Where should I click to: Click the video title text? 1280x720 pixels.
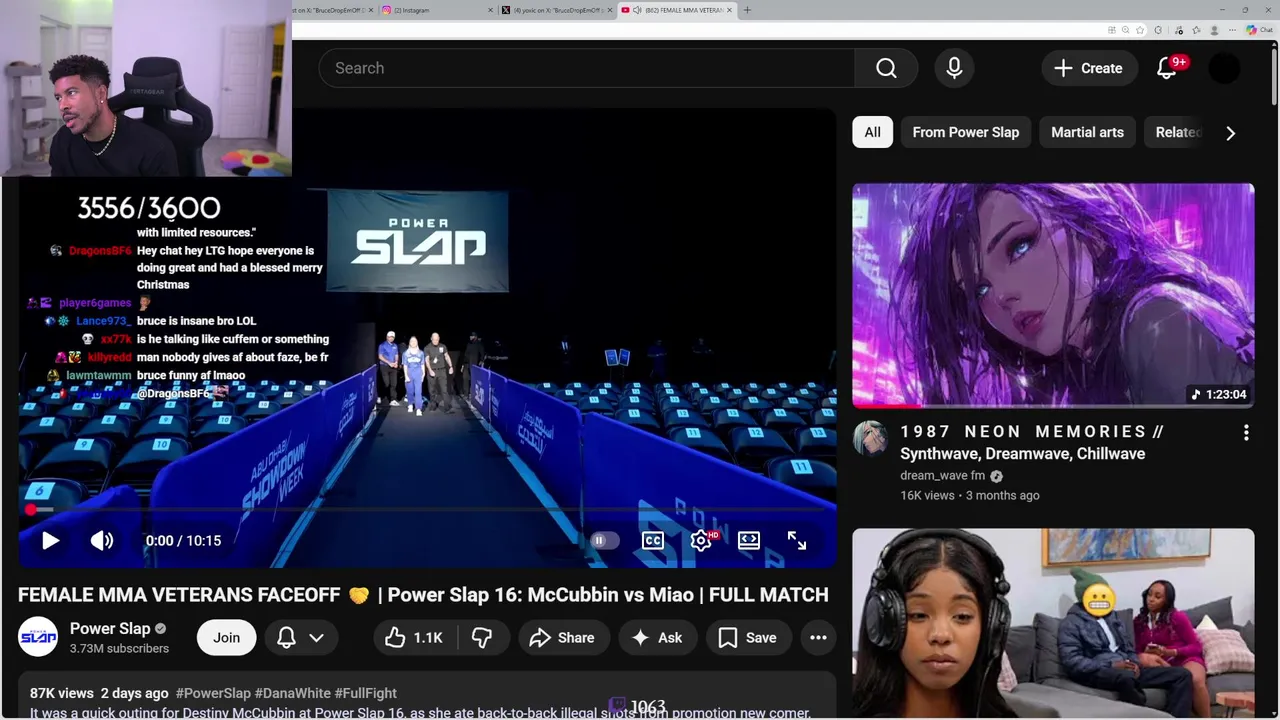click(x=423, y=595)
